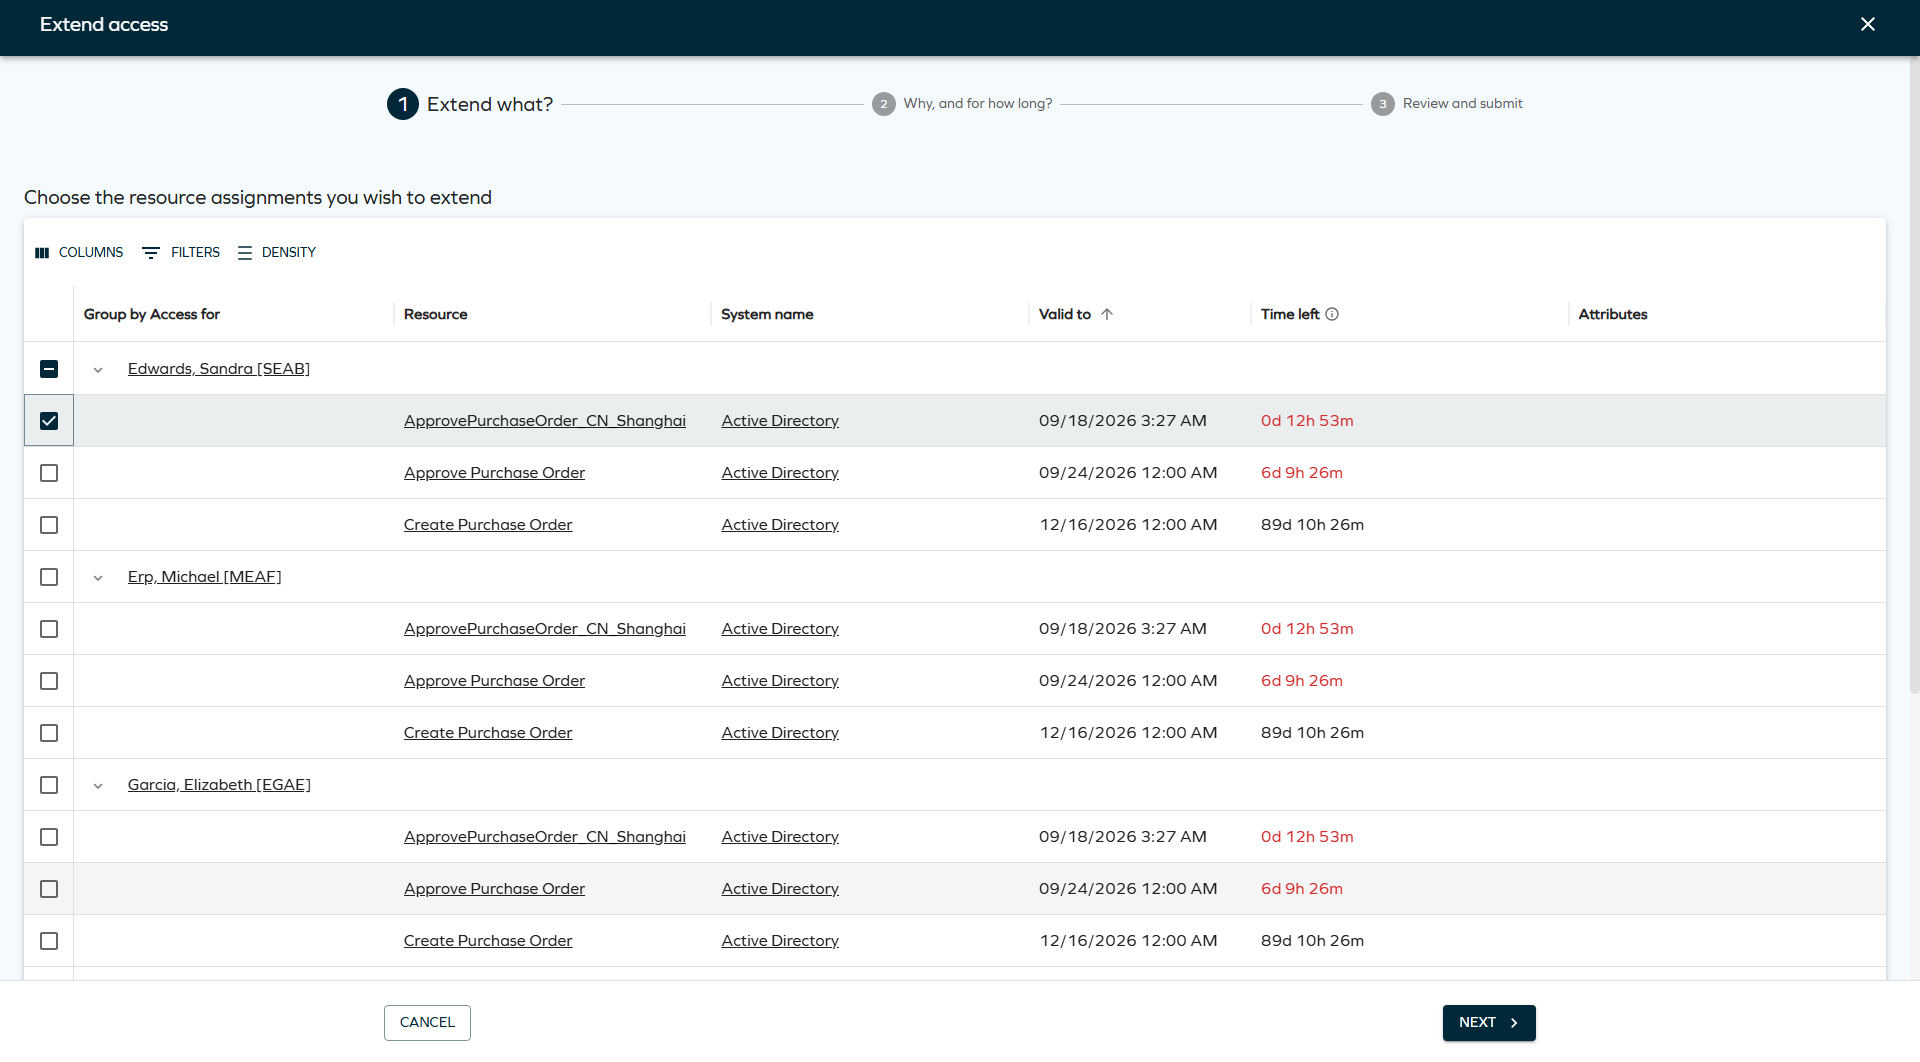Screen dimensions: 1920x1062
Task: Open Elizabeth's ApprovePurchaseOrder_CN_Shanghai resource link
Action: pyautogui.click(x=545, y=837)
